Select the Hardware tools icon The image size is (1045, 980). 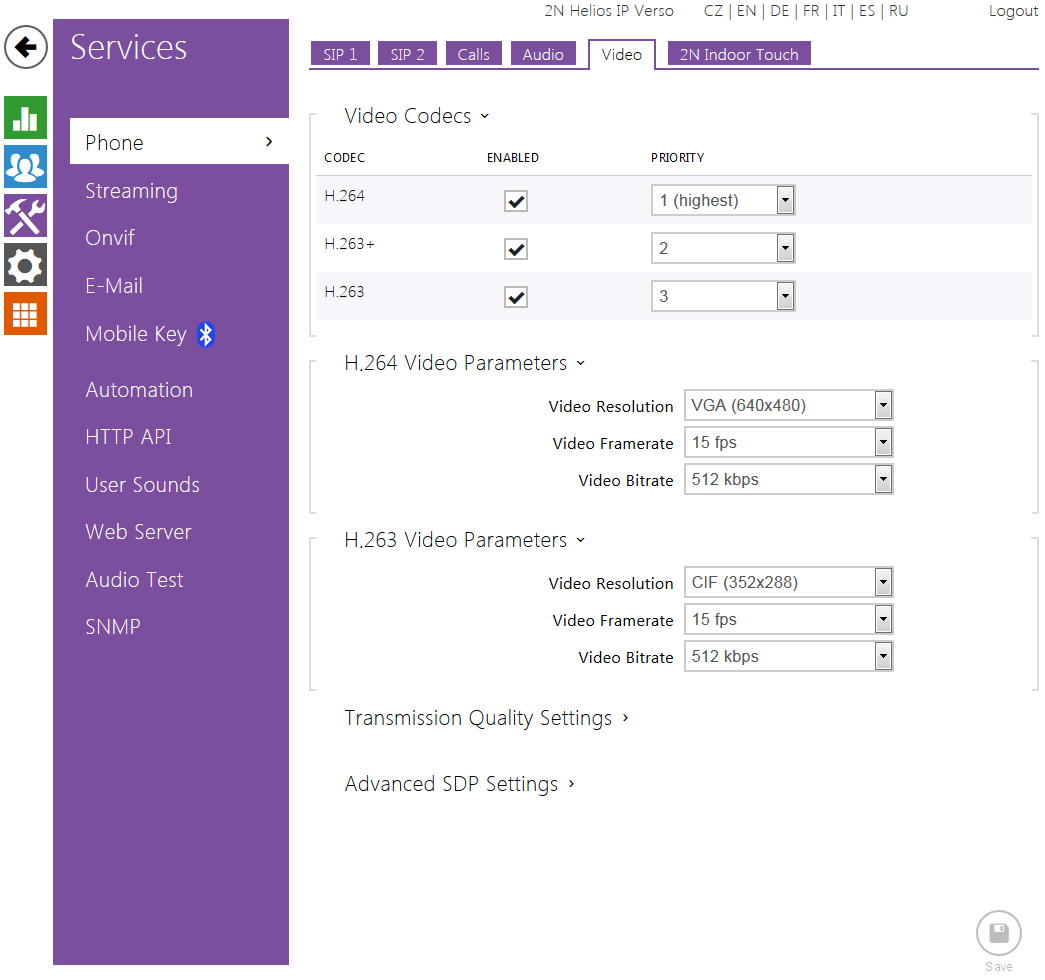point(25,216)
